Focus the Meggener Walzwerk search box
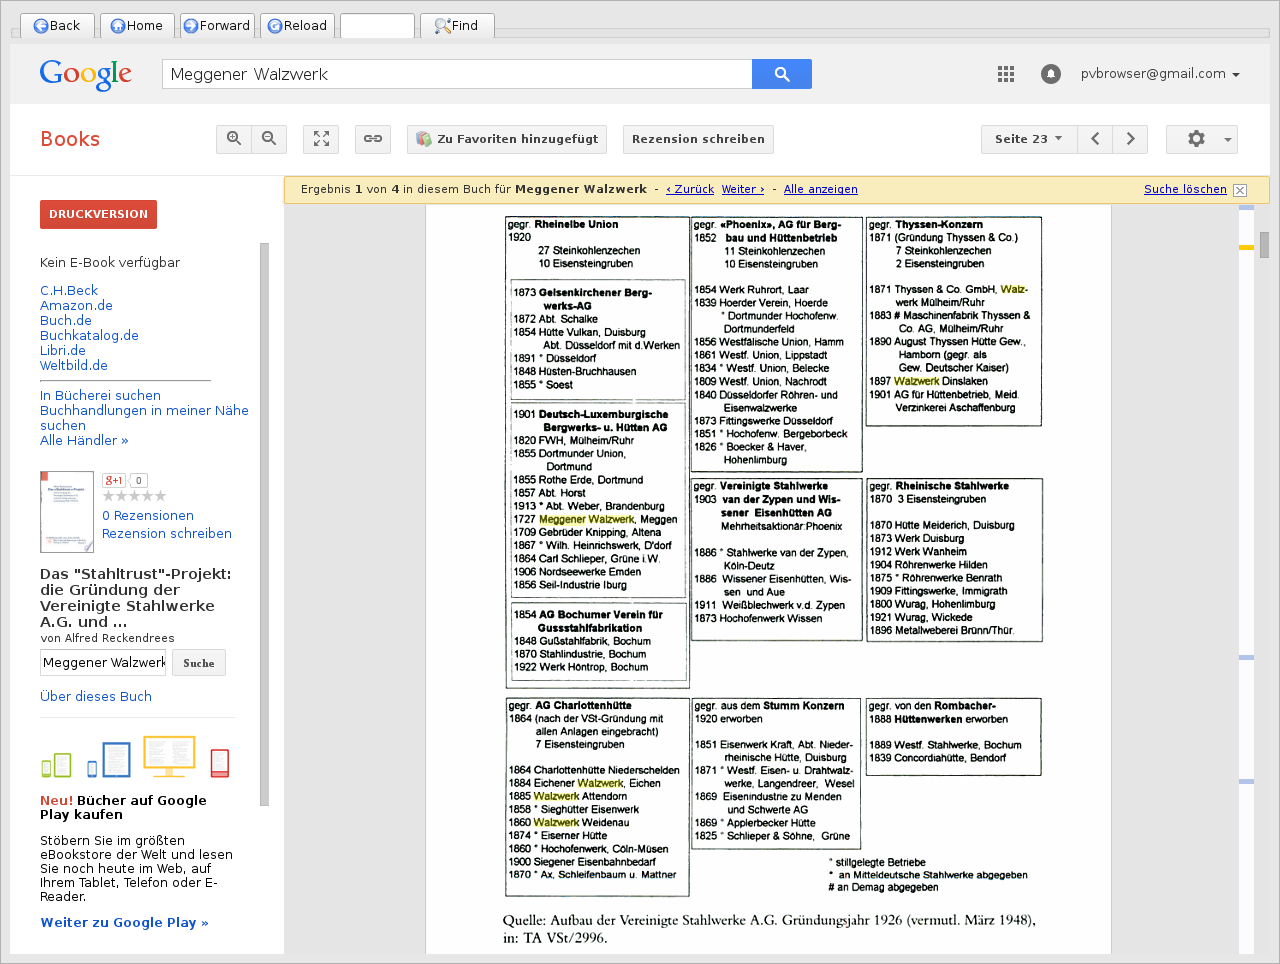The image size is (1280, 964). tap(457, 74)
